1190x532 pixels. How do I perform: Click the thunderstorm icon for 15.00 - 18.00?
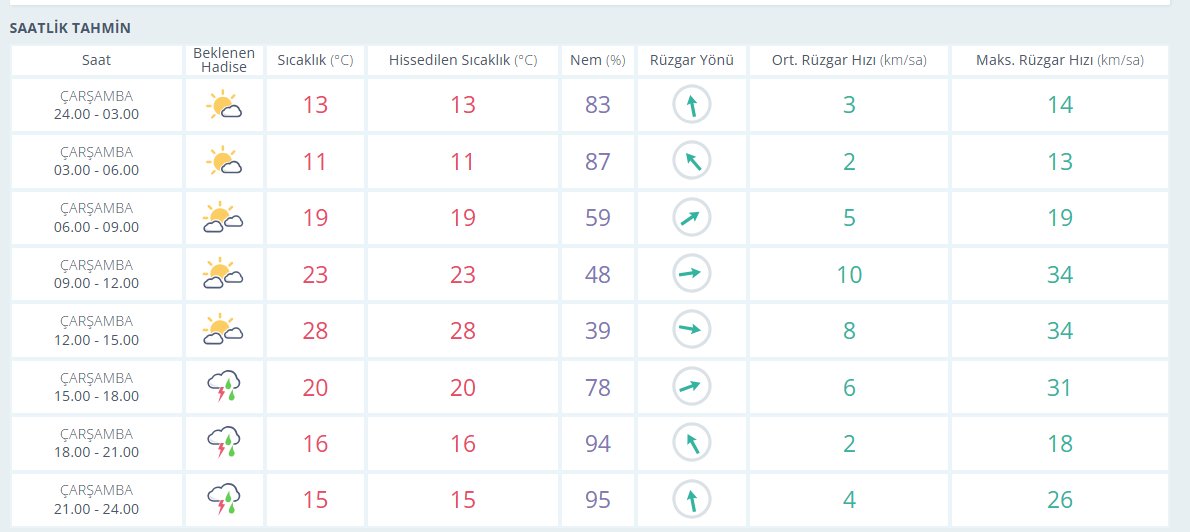pyautogui.click(x=224, y=386)
